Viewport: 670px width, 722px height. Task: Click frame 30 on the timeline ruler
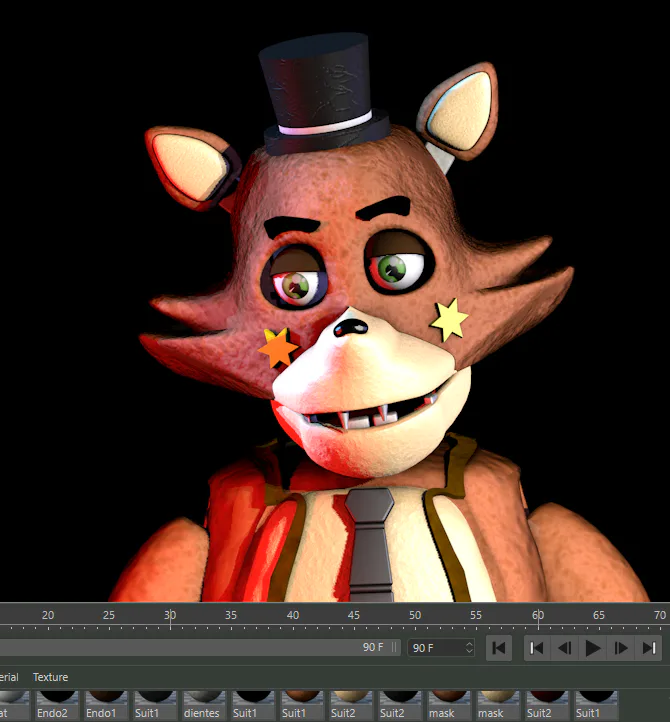coord(170,615)
